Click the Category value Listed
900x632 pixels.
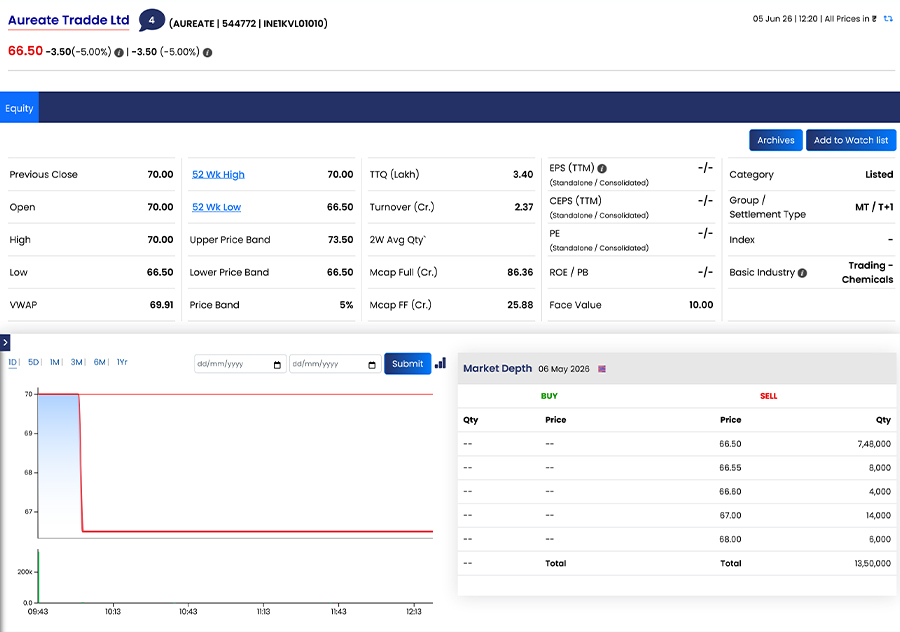click(x=879, y=174)
